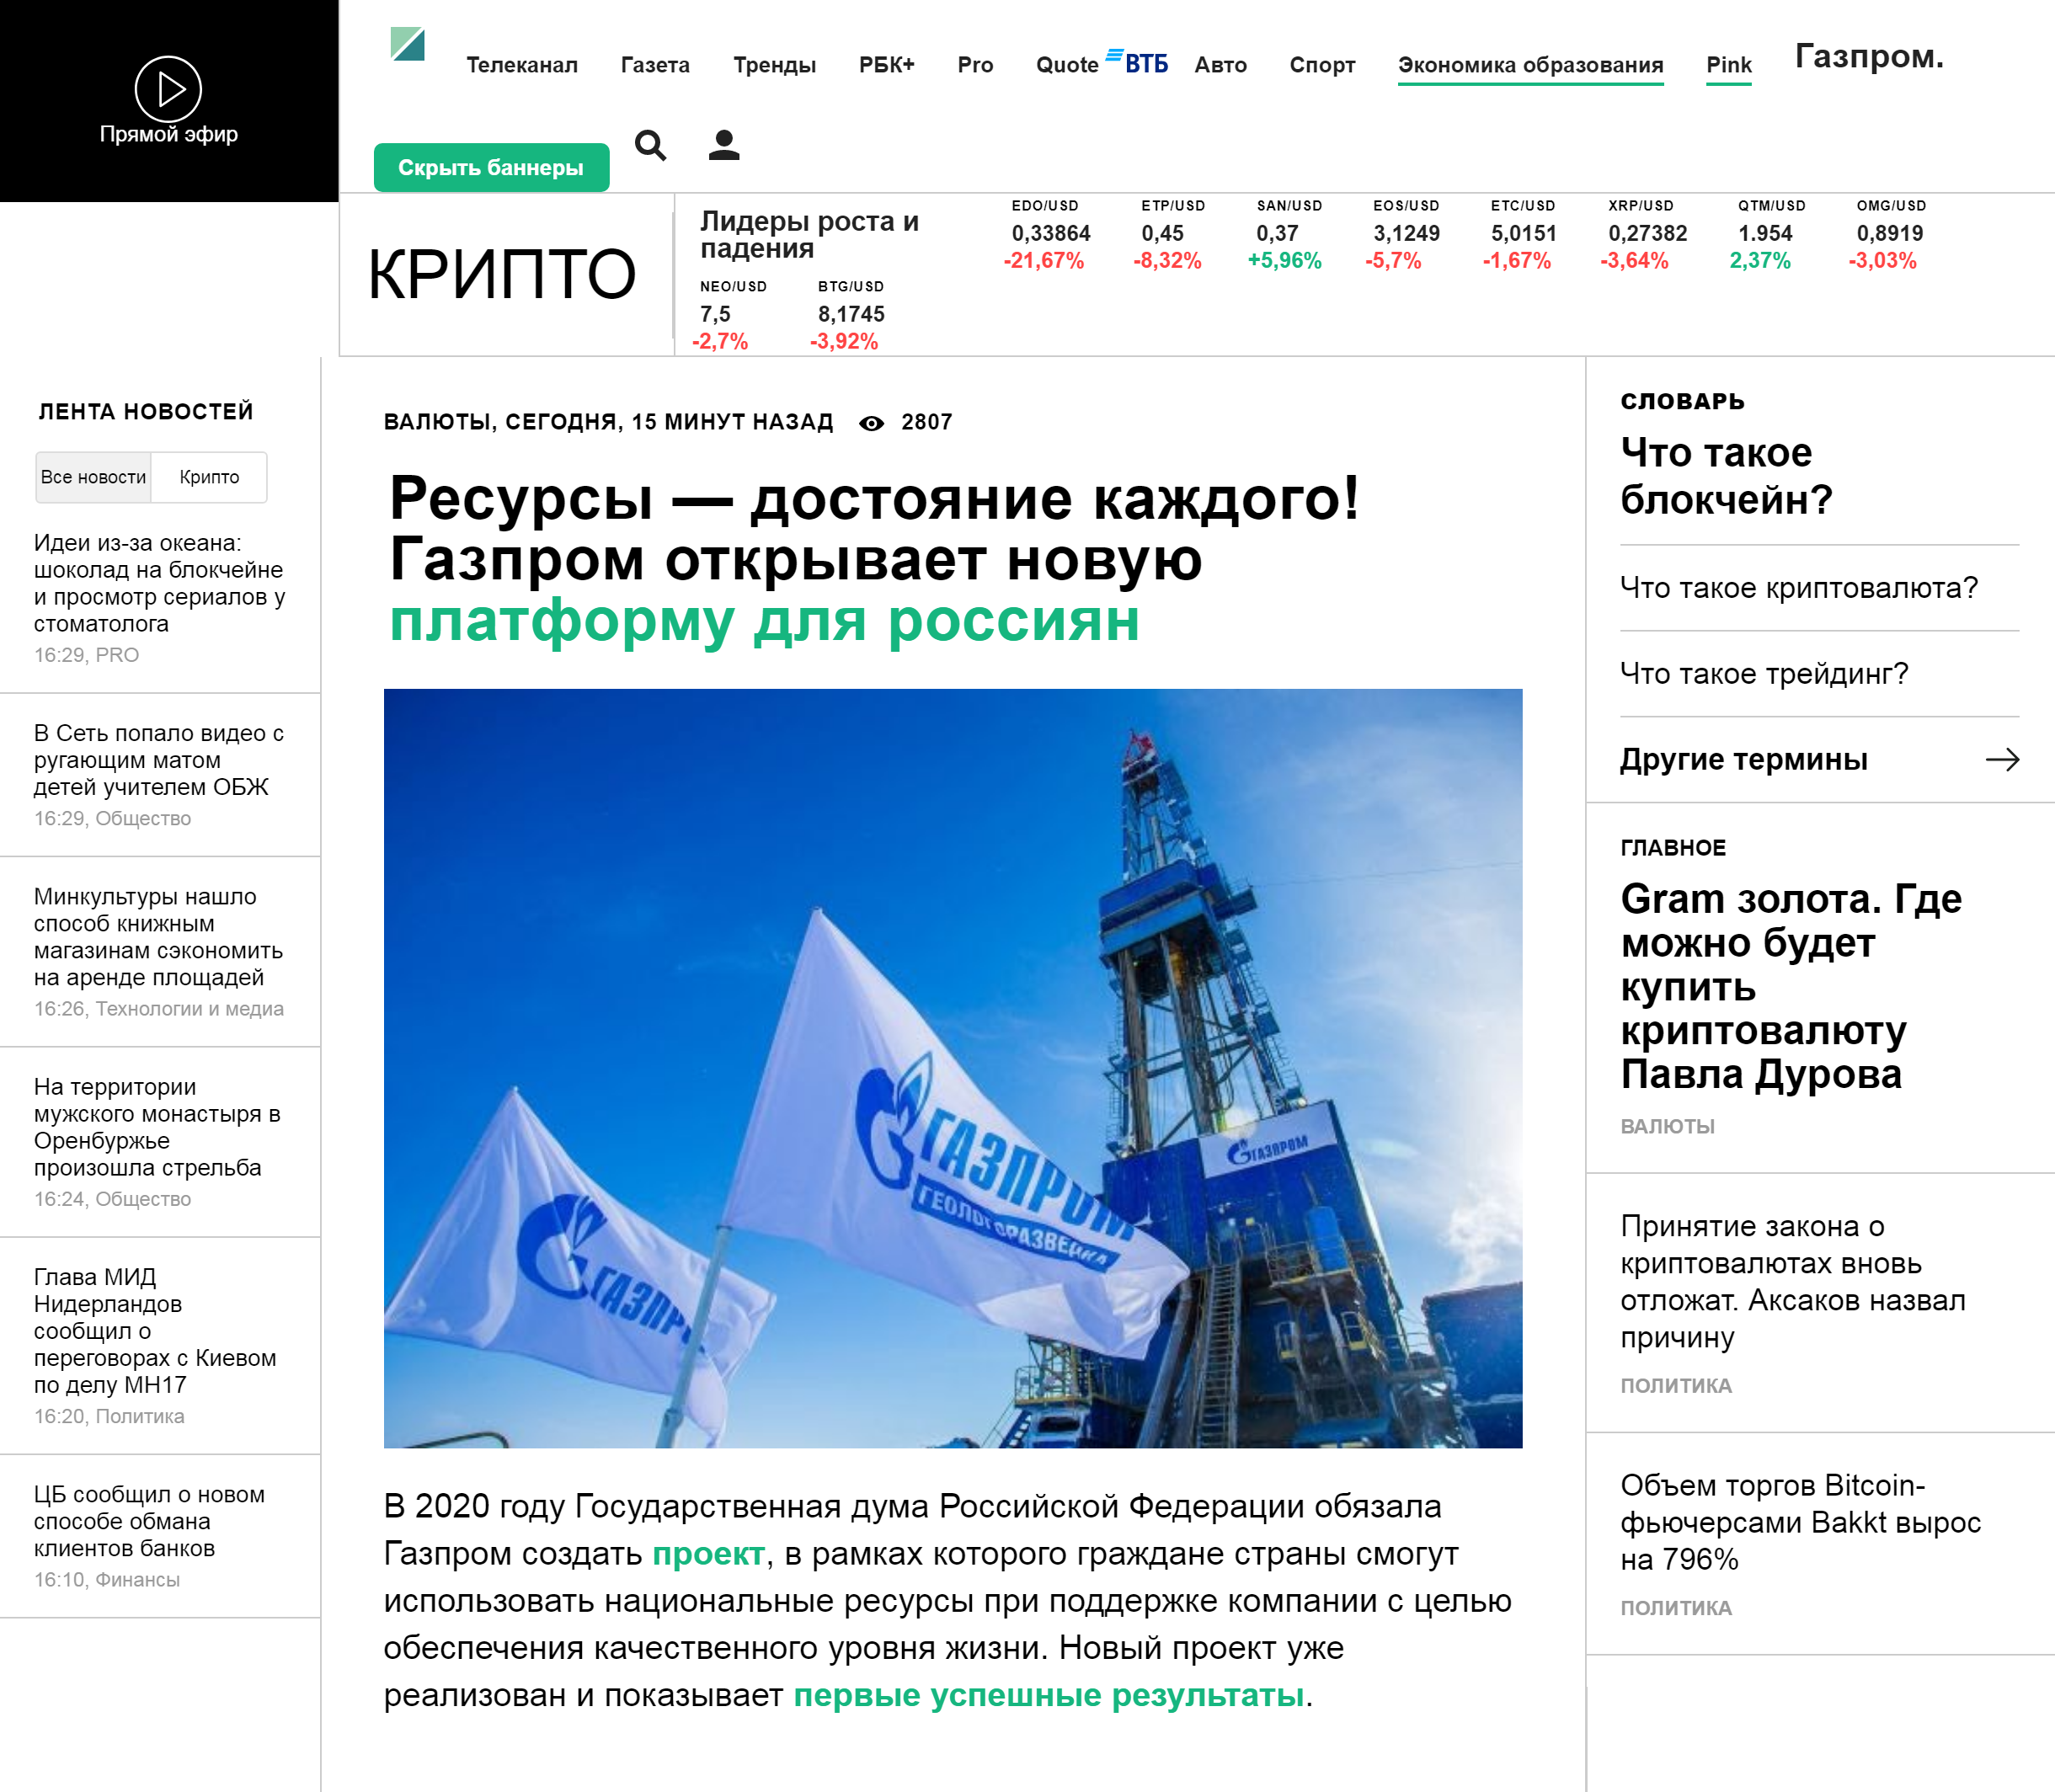Click ПОЛИТИКА tag under Аксаков story
This screenshot has height=1792, width=2055.
point(1676,1386)
